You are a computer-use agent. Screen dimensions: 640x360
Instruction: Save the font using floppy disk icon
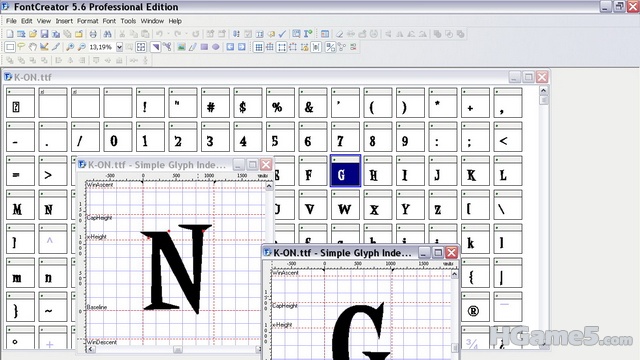44,34
